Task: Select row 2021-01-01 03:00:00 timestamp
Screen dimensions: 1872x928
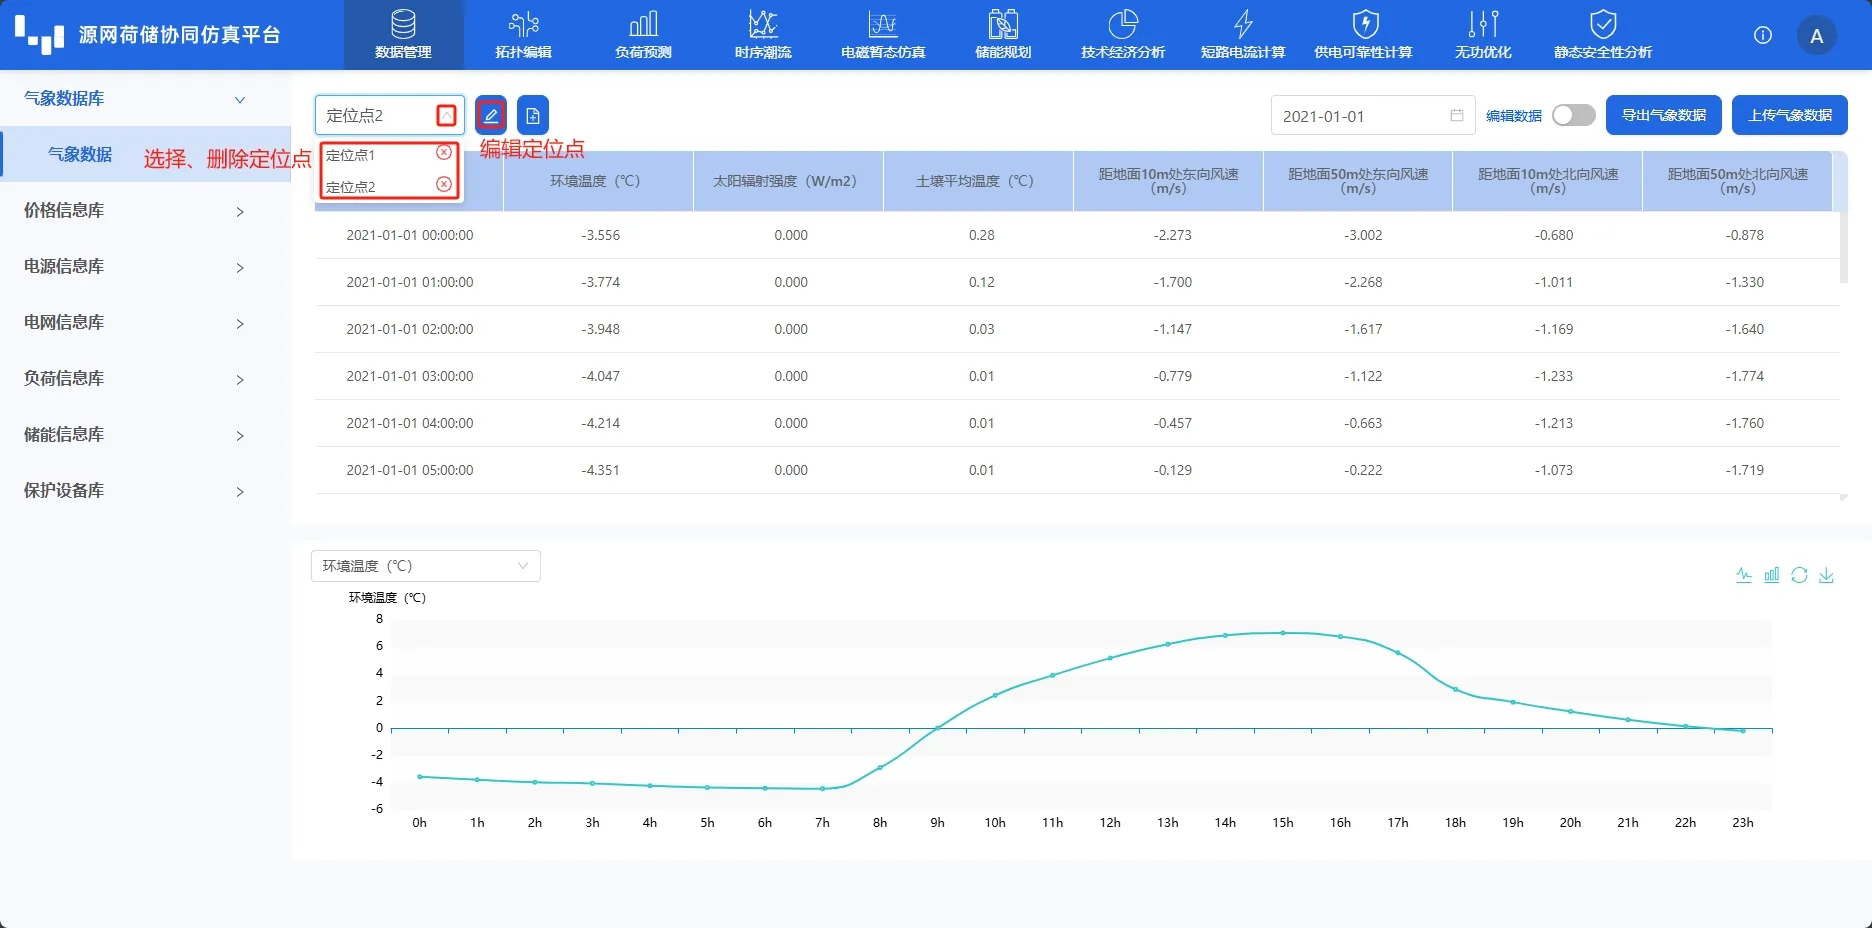Action: (410, 376)
